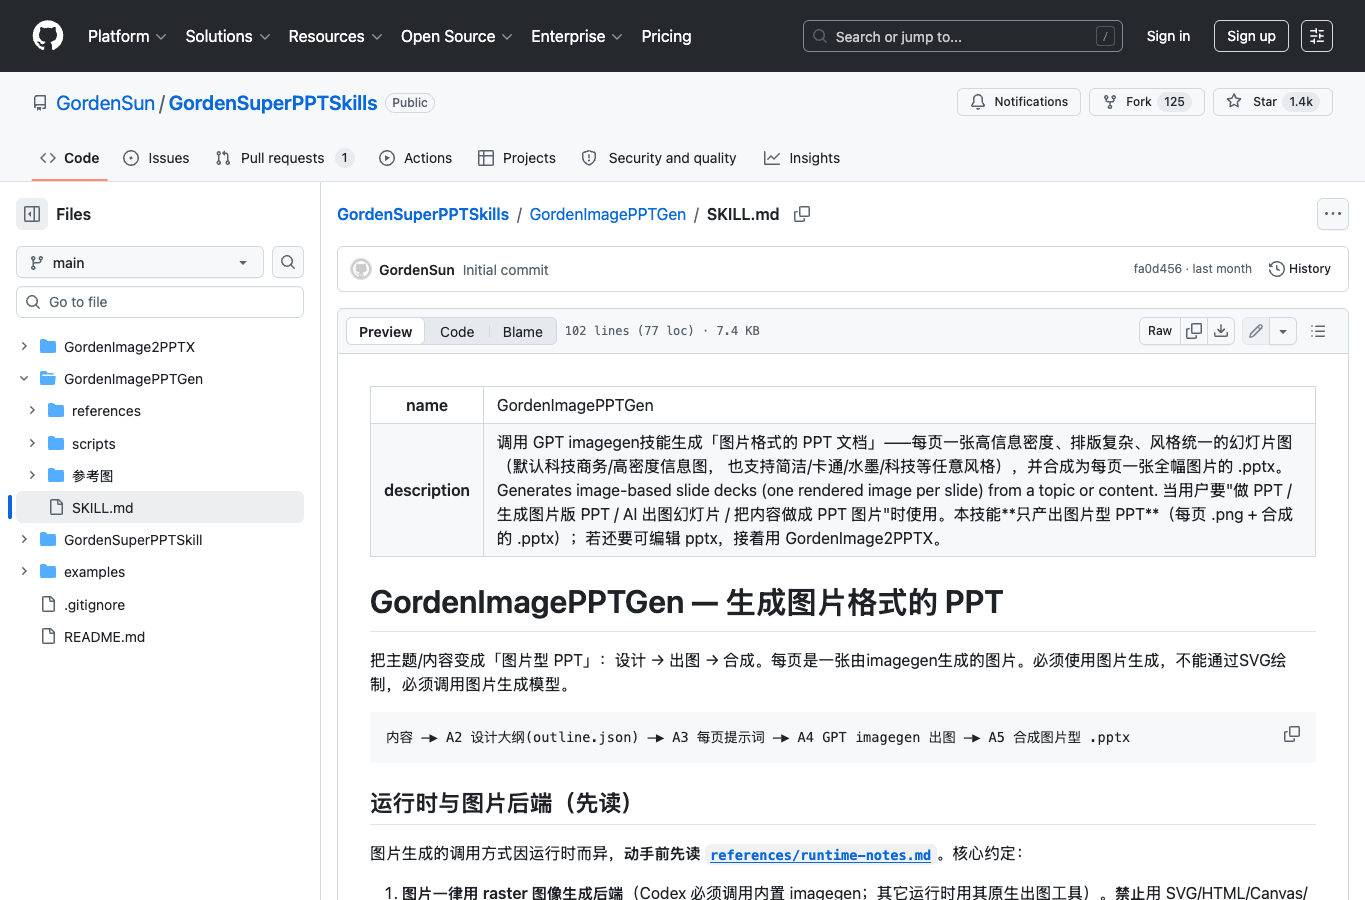1365x900 pixels.
Task: Open the Insights tab
Action: coord(802,158)
